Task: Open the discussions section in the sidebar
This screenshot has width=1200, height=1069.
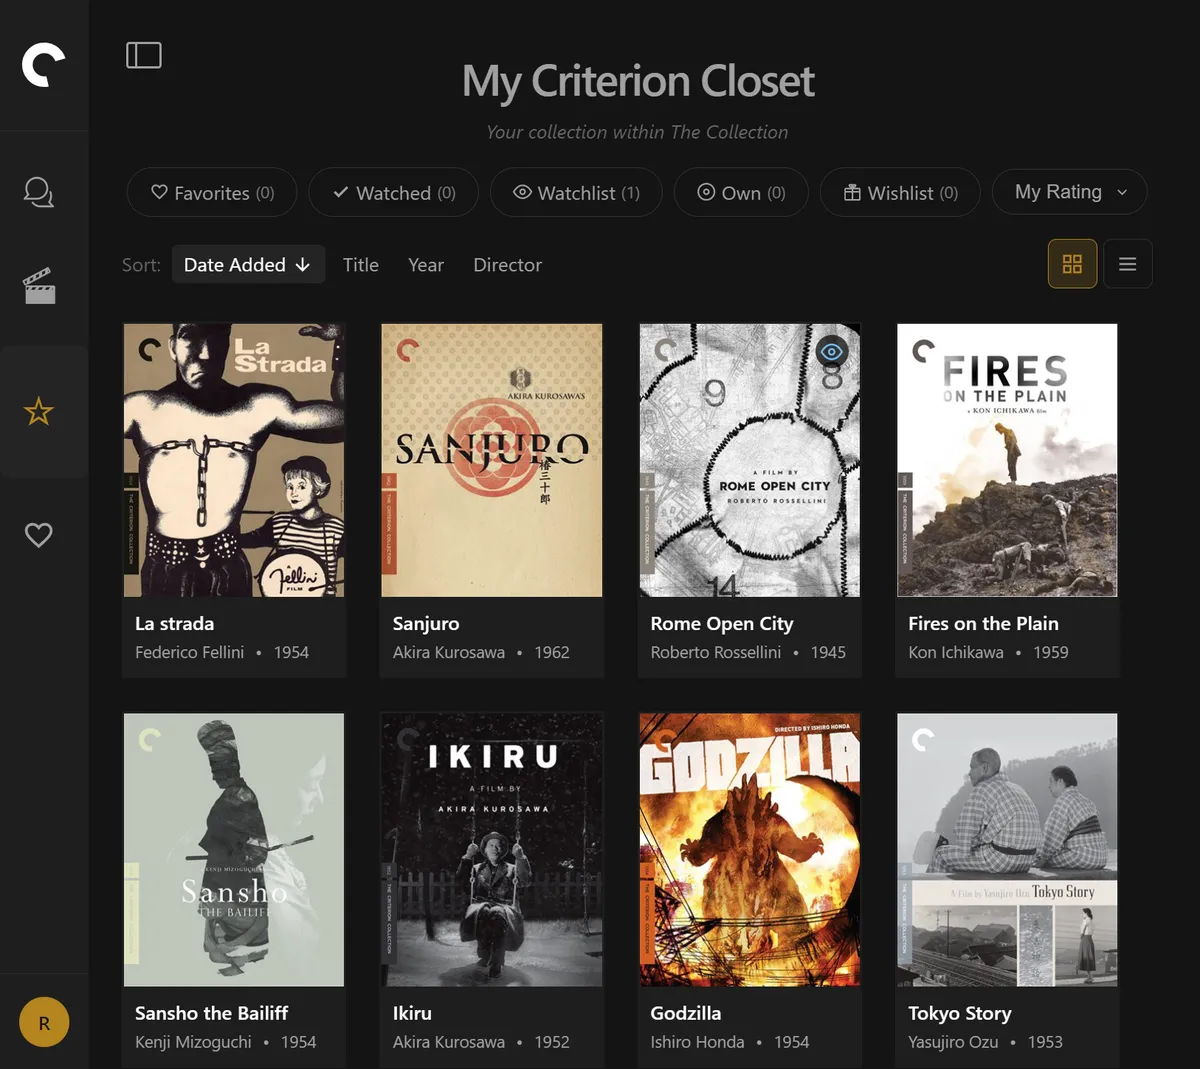Action: click(38, 192)
